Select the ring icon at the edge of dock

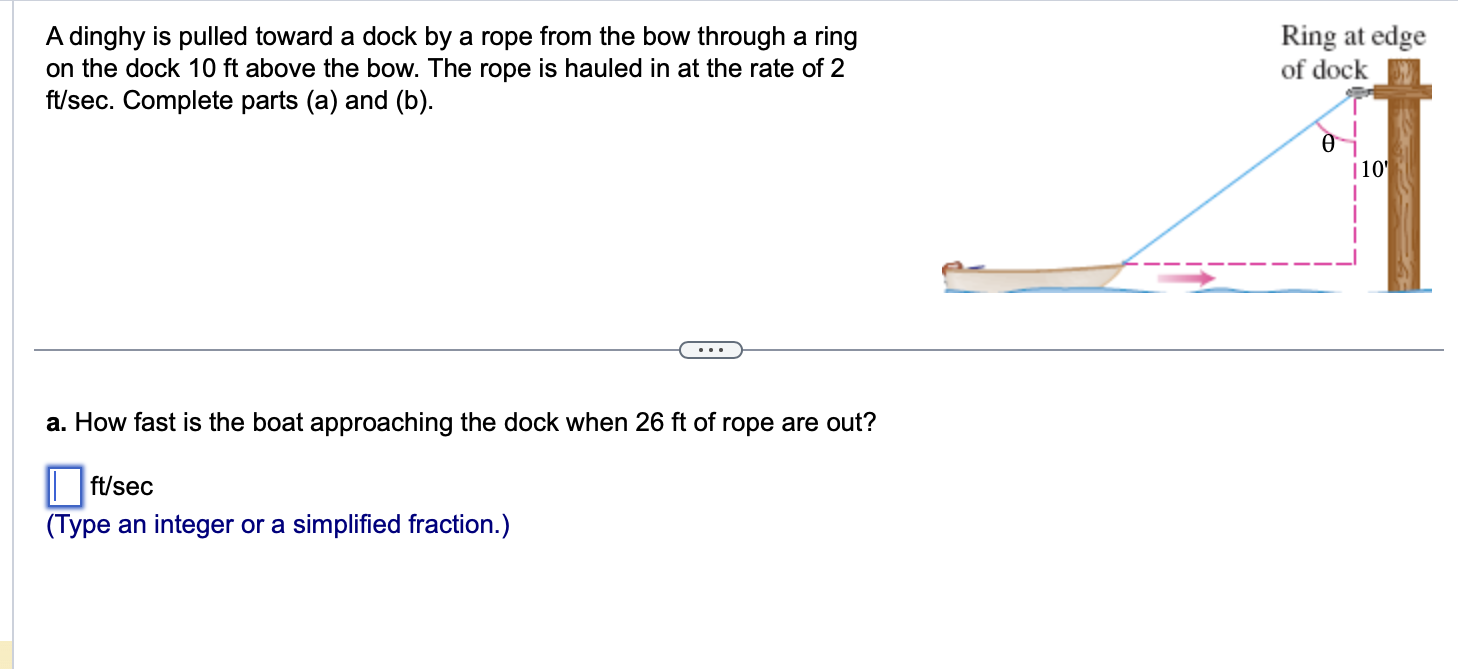click(x=1357, y=91)
